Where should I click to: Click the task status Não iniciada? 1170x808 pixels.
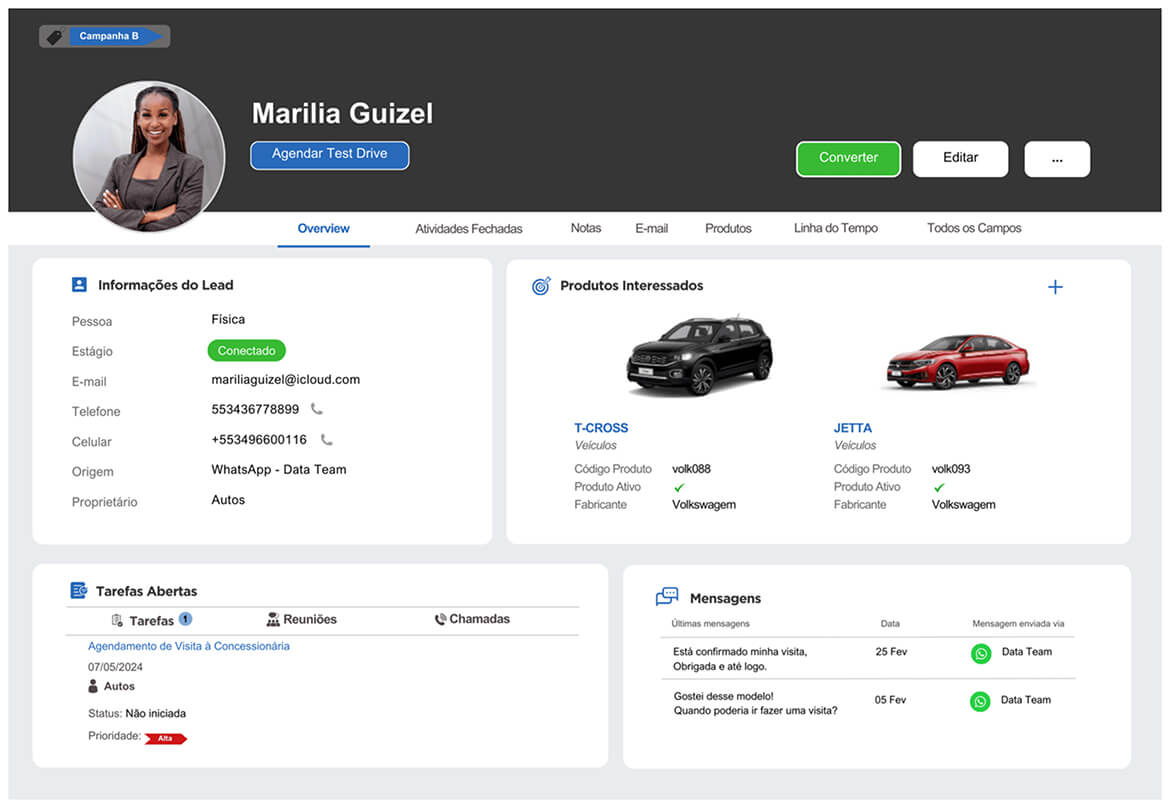tap(155, 713)
